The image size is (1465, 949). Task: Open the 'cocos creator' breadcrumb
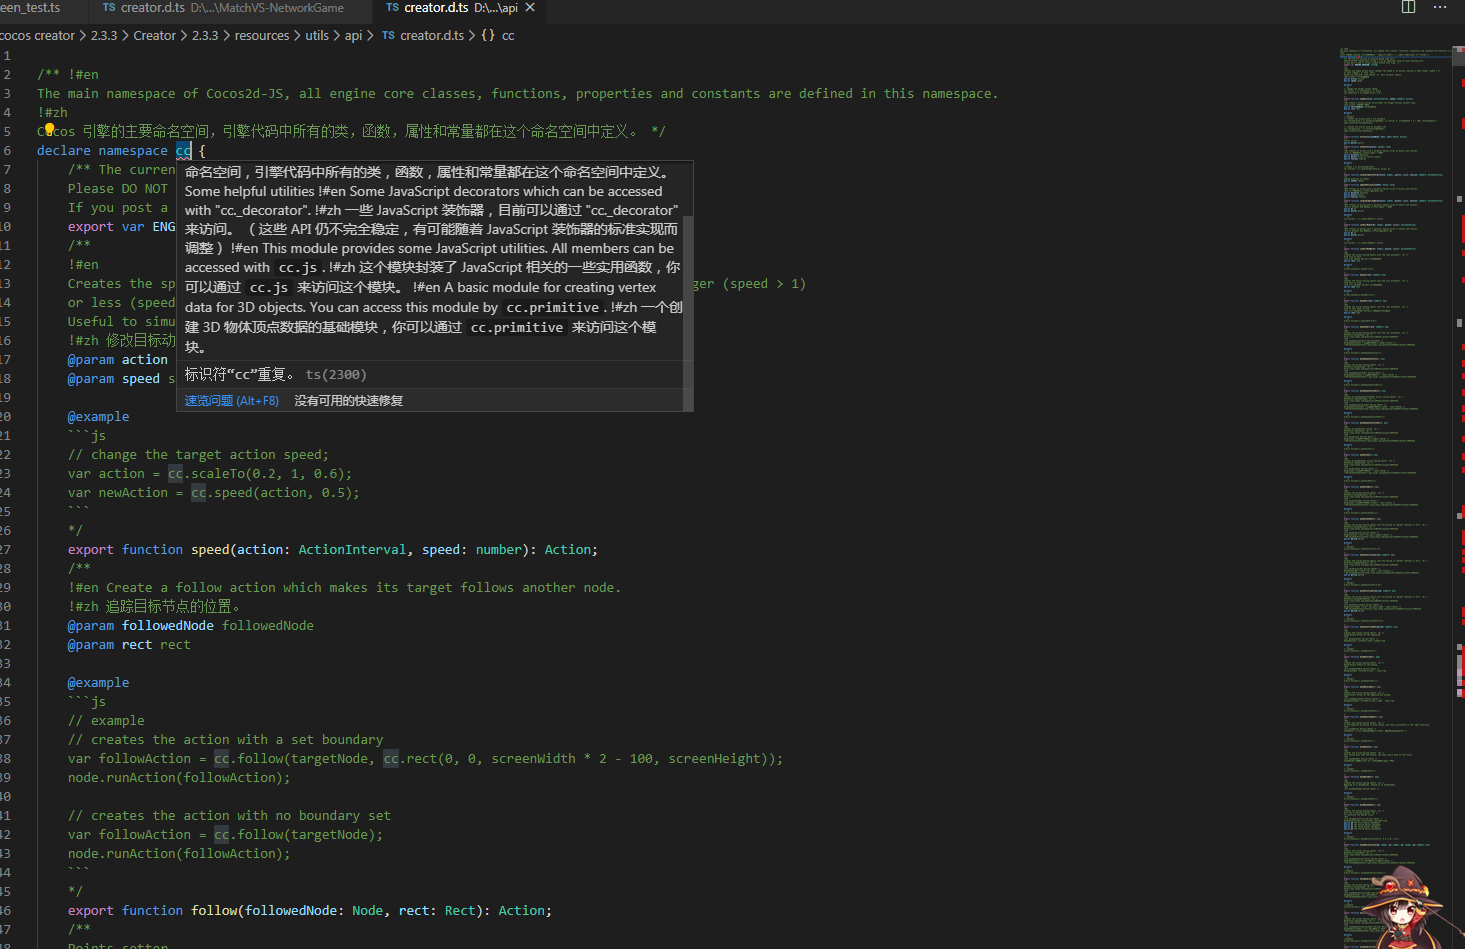tap(38, 35)
